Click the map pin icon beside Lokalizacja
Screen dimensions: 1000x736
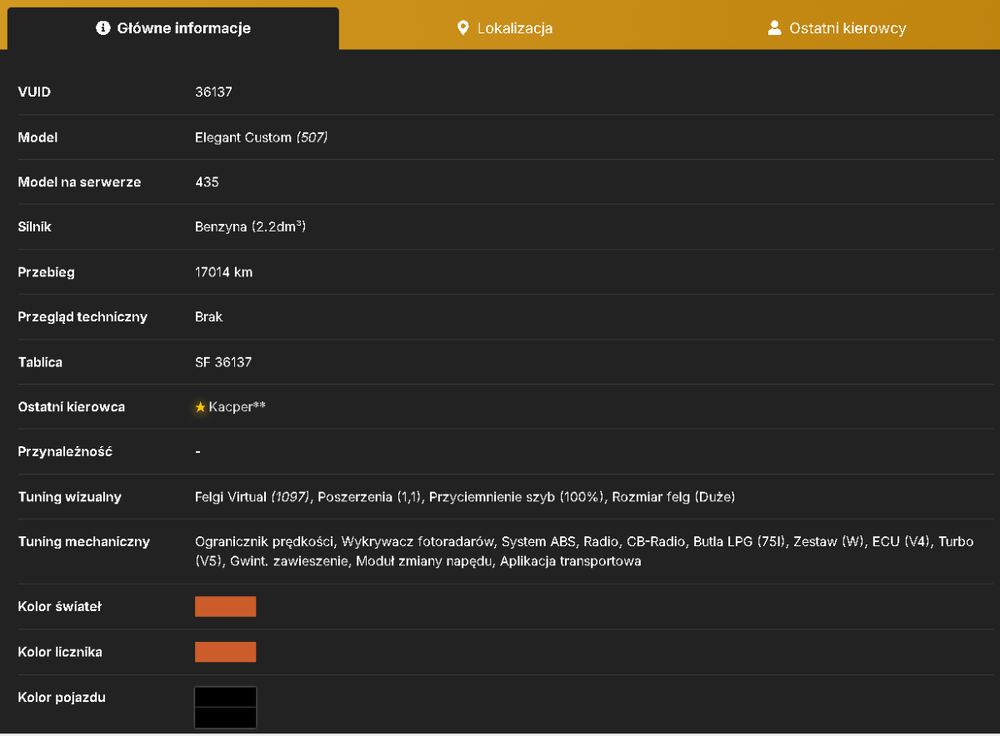[463, 28]
